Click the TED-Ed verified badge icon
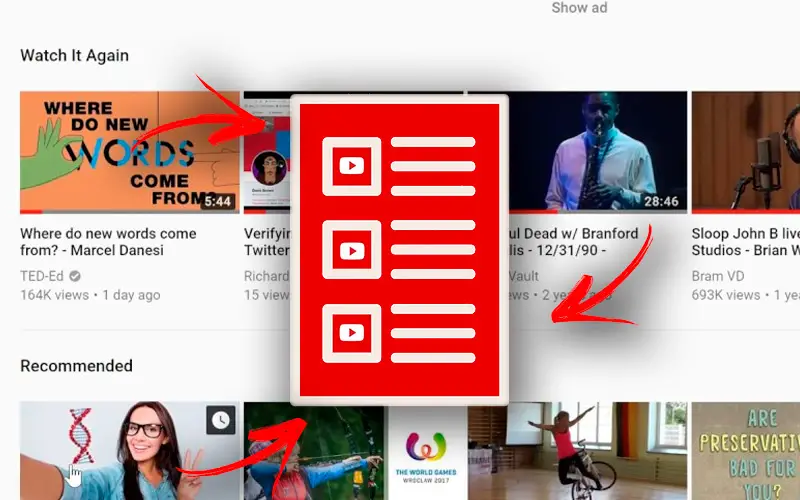The width and height of the screenshot is (800, 500). click(x=75, y=276)
